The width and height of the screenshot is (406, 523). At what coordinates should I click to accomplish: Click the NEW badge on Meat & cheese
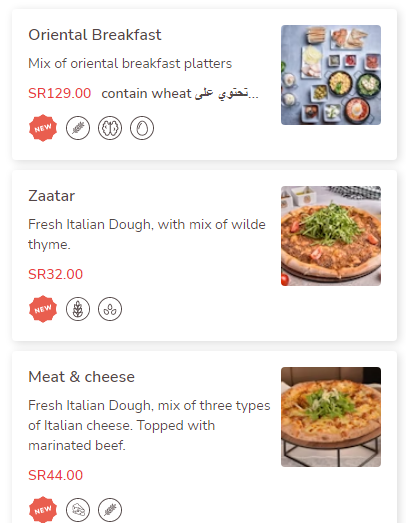click(x=43, y=510)
